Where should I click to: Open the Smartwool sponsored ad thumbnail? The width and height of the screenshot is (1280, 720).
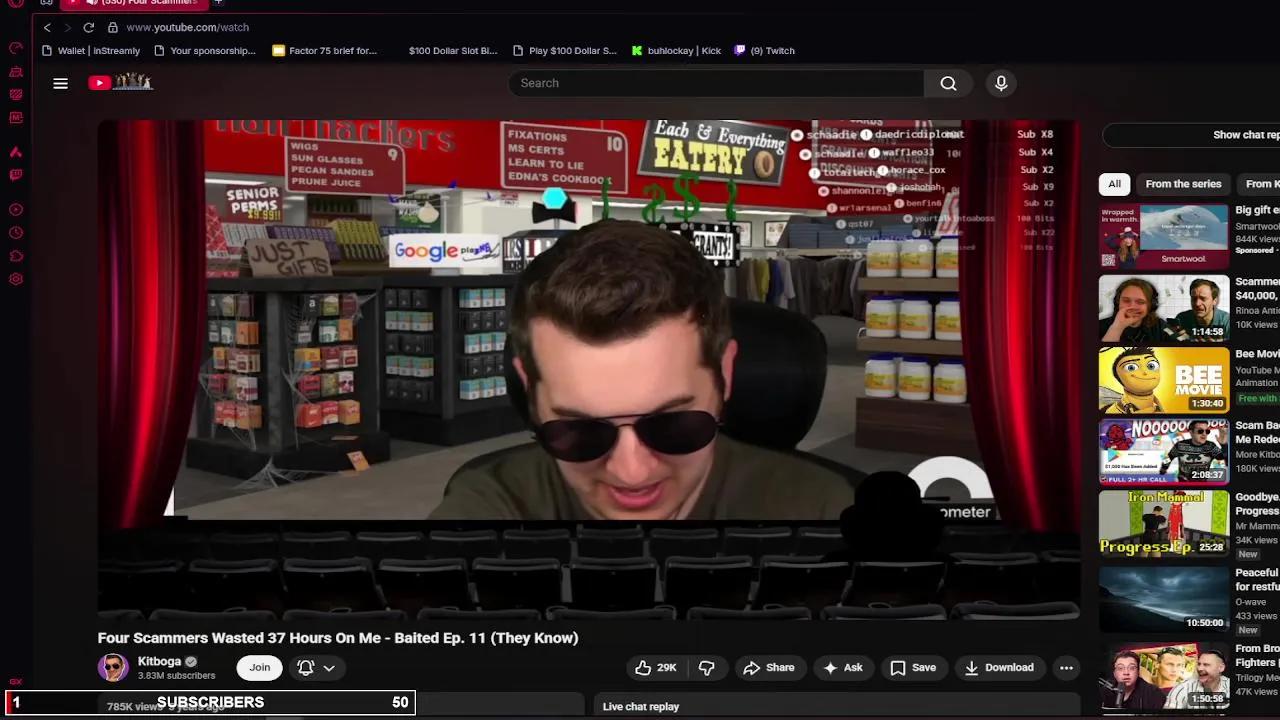[x=1164, y=236]
